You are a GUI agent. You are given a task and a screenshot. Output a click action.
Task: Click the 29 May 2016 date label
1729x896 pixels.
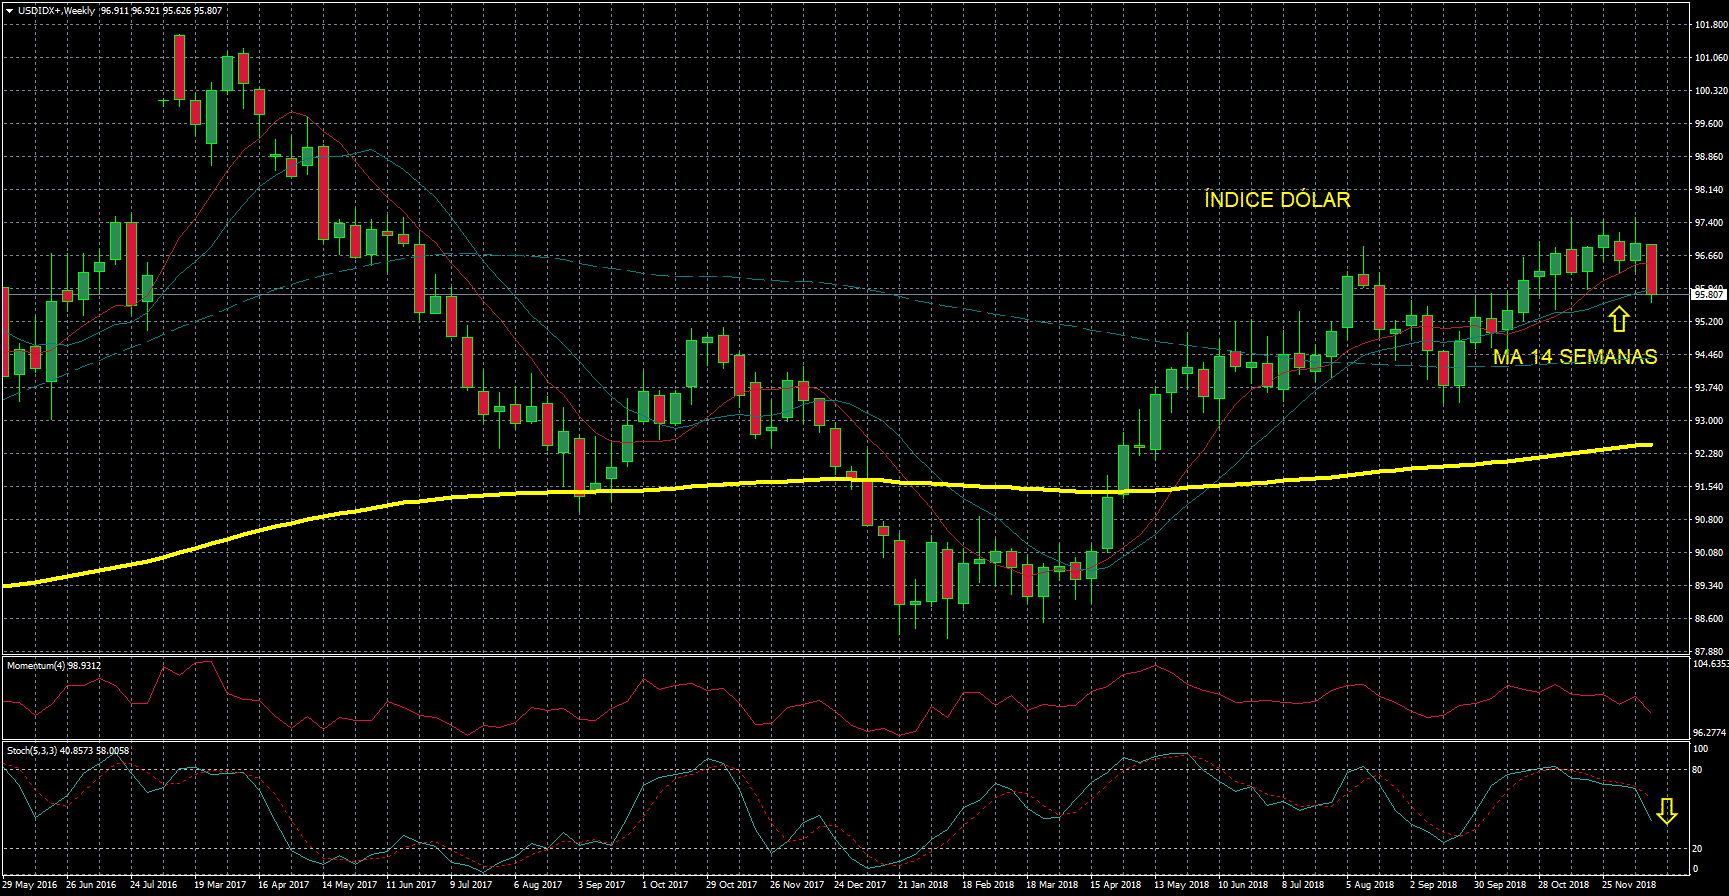[x=30, y=885]
